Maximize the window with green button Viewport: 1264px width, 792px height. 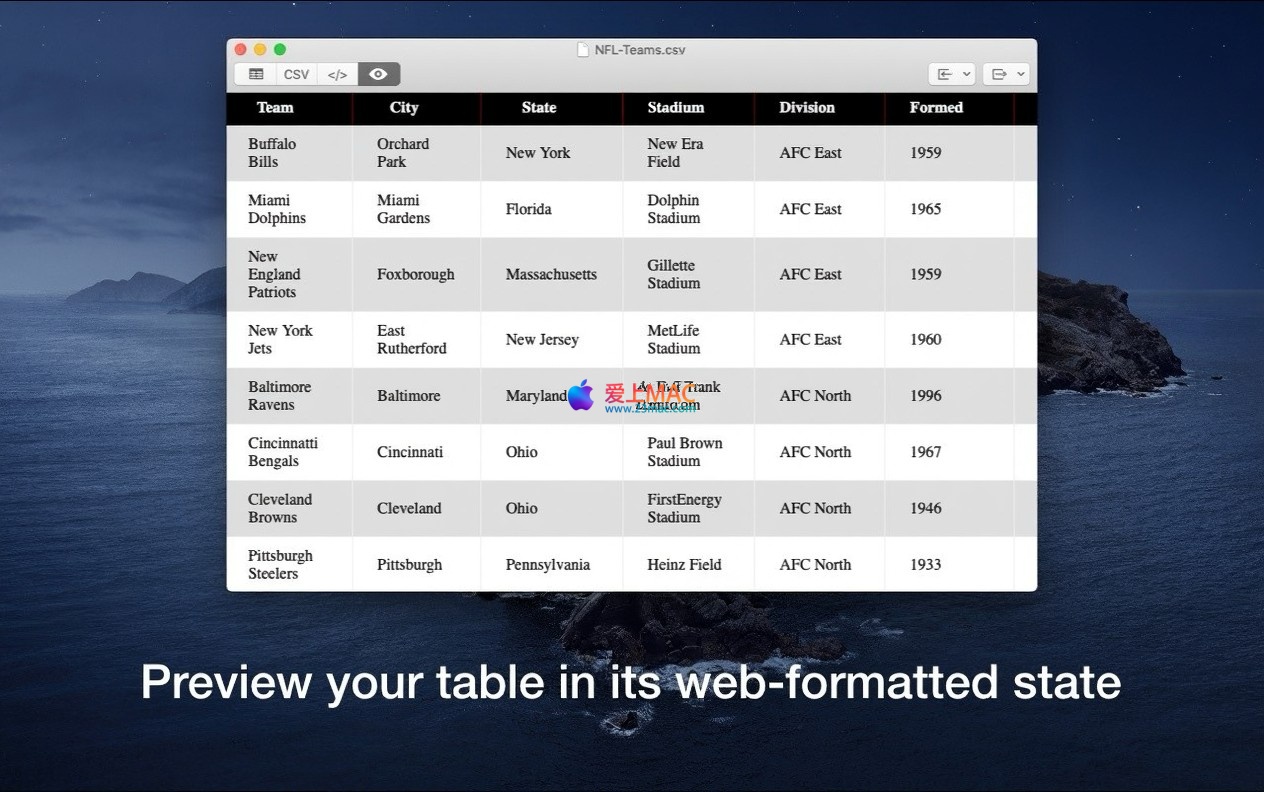pos(280,49)
